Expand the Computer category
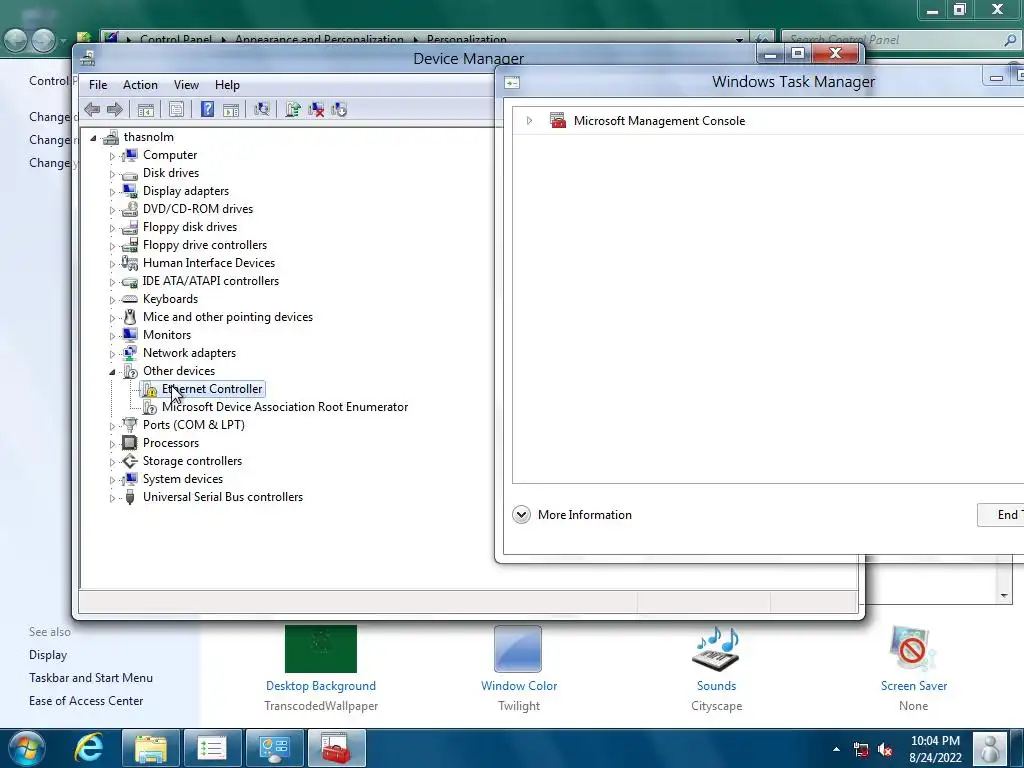 point(112,156)
